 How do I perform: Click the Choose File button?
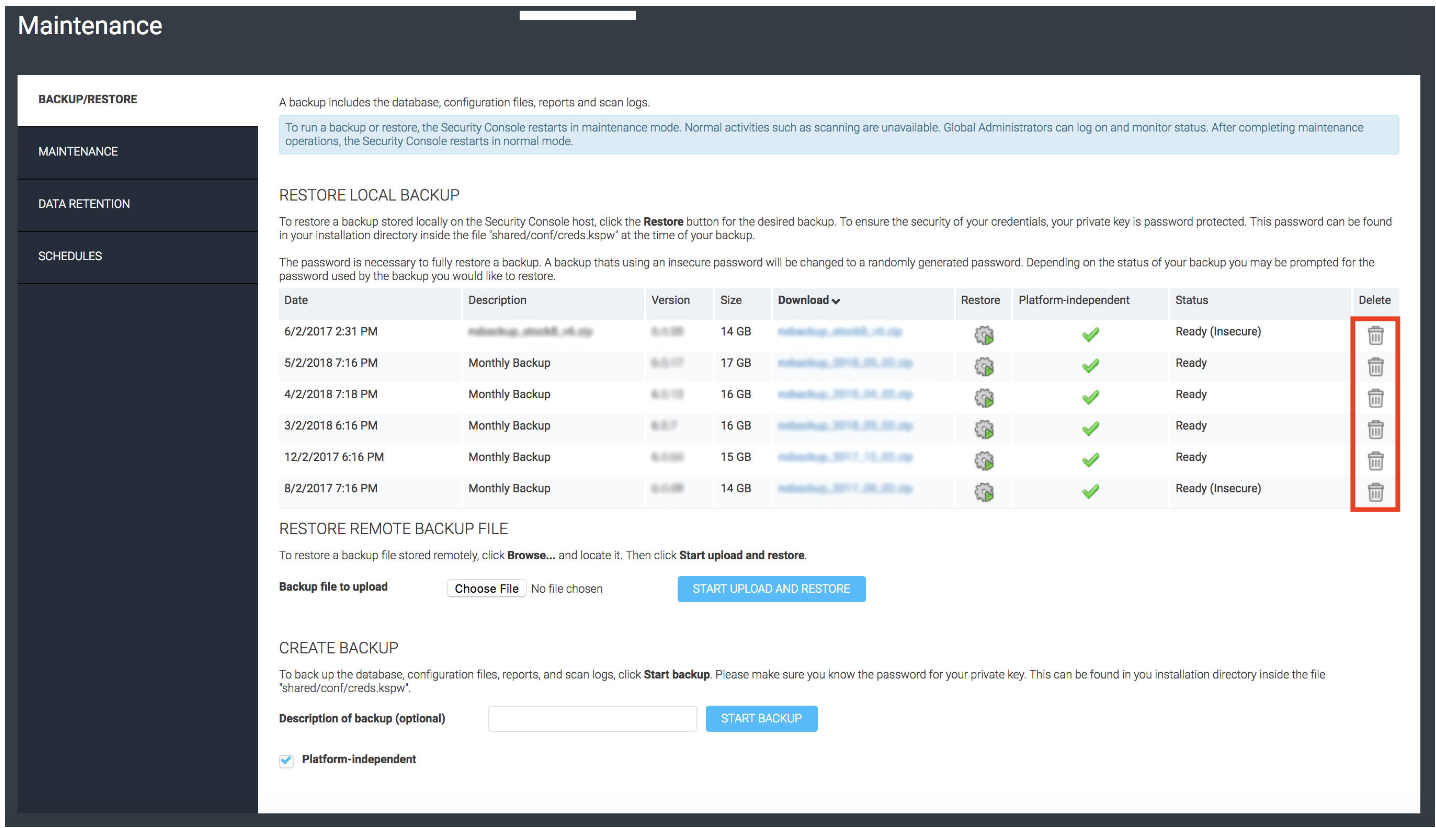486,589
